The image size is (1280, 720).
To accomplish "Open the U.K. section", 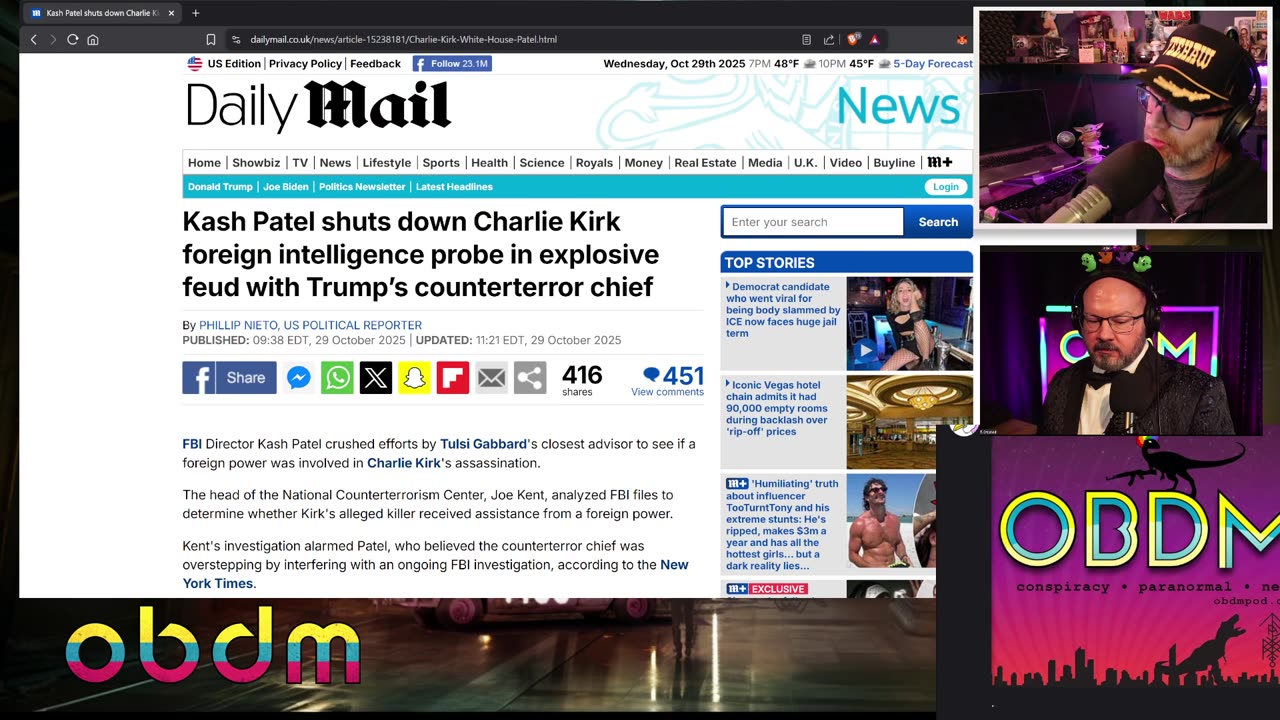I will coord(805,163).
